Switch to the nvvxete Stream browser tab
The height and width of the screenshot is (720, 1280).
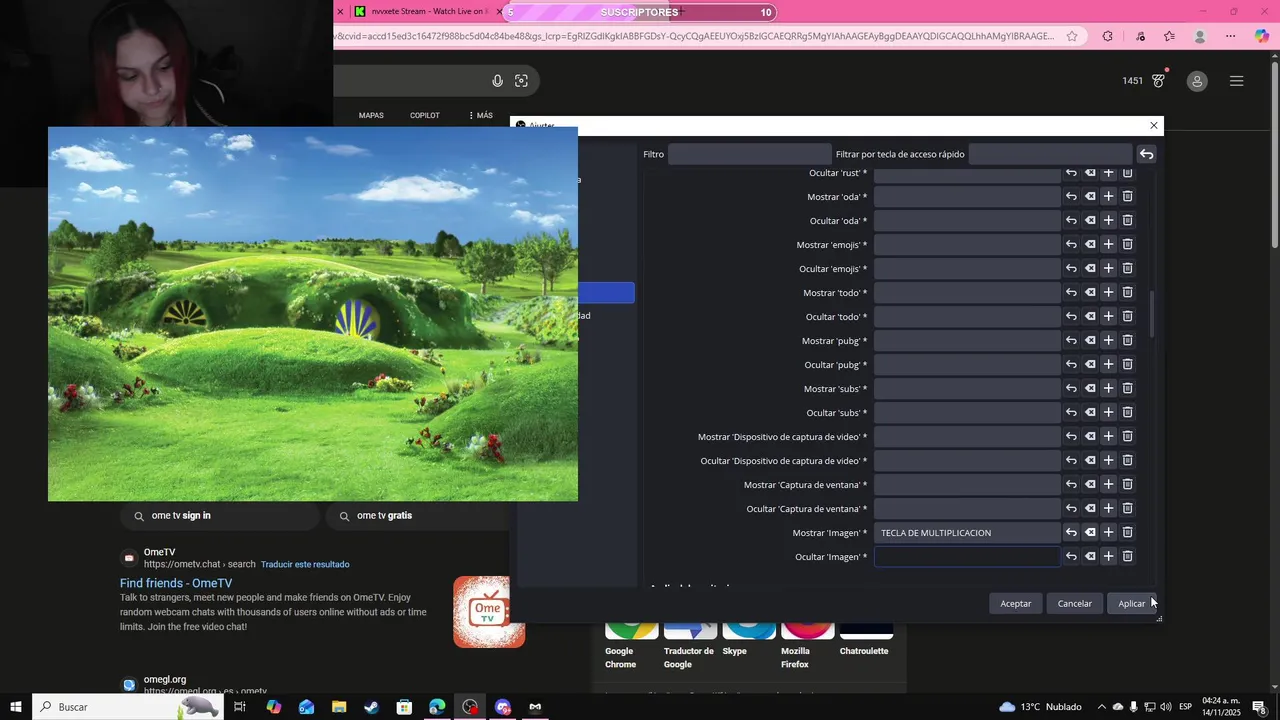(x=427, y=12)
